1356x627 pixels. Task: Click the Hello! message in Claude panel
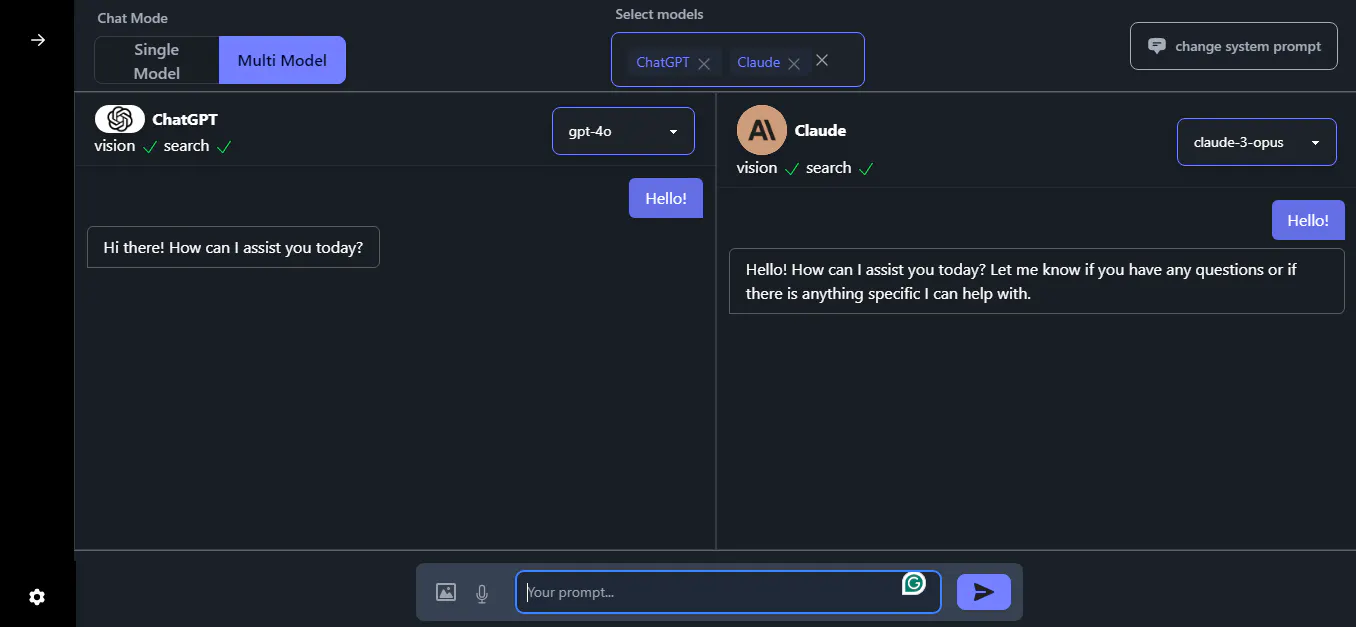click(x=1308, y=220)
